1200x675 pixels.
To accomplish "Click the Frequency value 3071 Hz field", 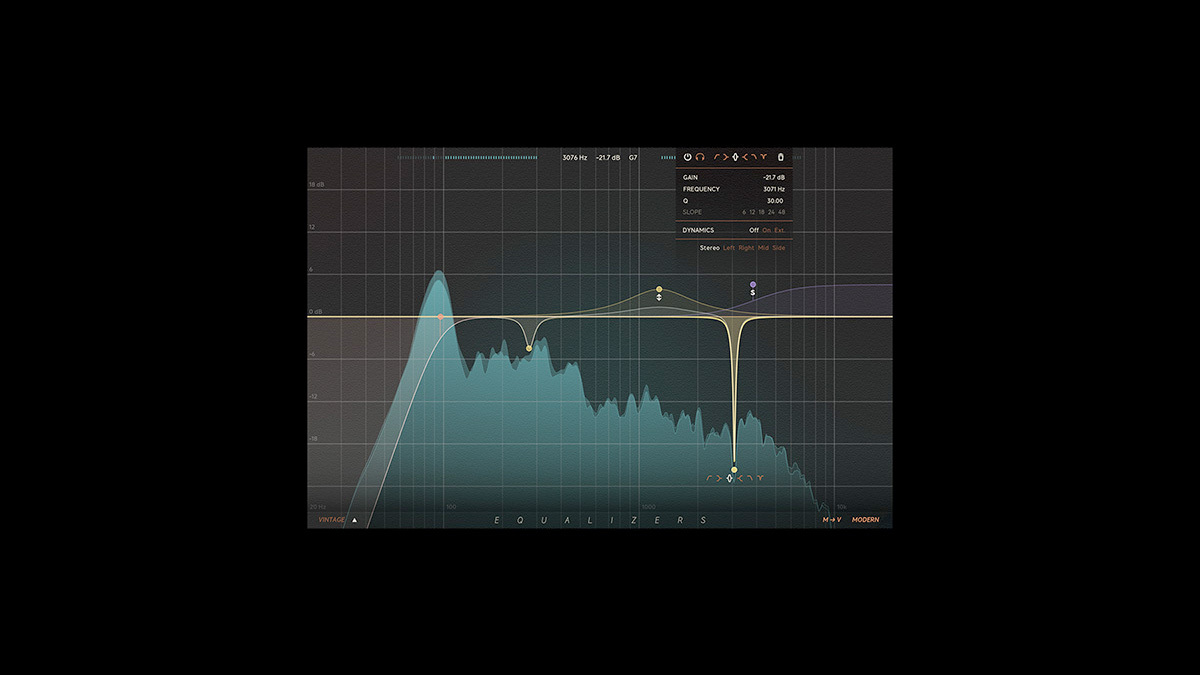I will pos(773,189).
